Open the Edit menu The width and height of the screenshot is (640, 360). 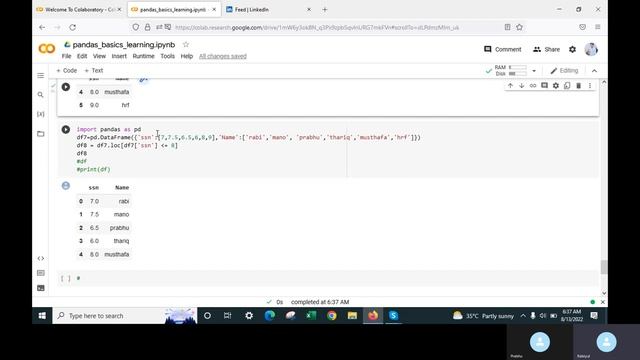tap(82, 56)
